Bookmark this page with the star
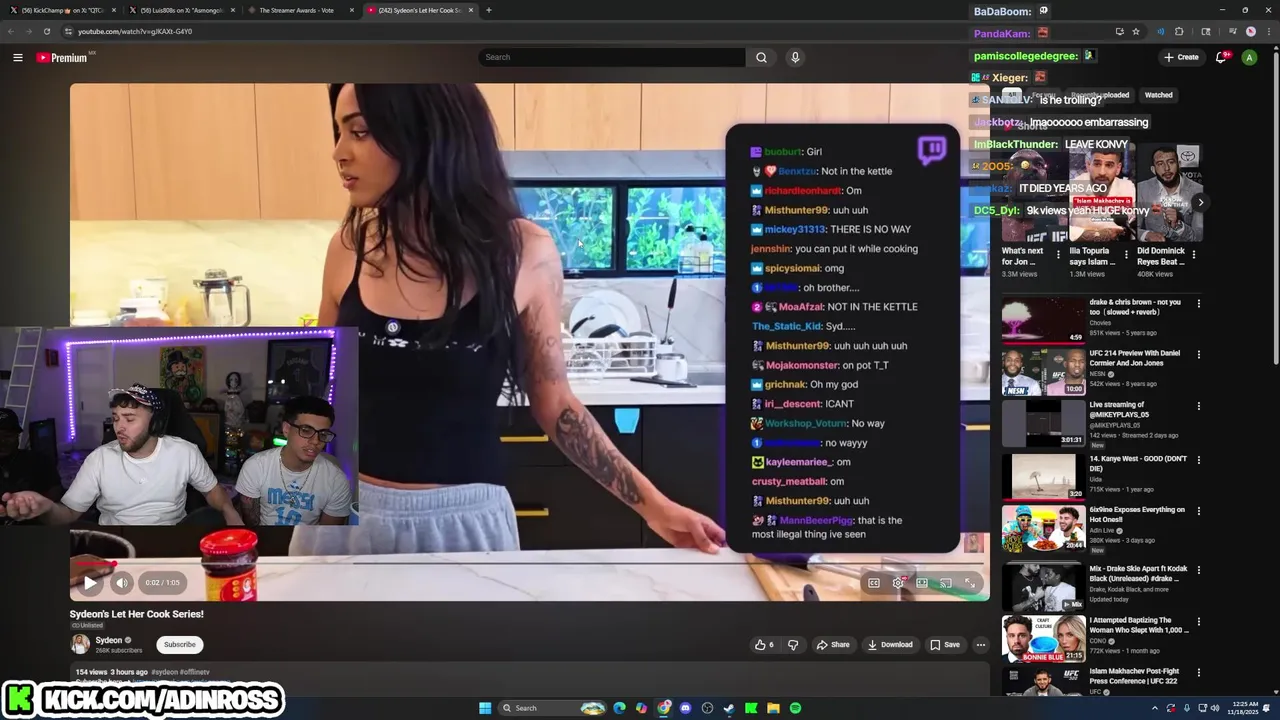The width and height of the screenshot is (1280, 720). [1136, 31]
